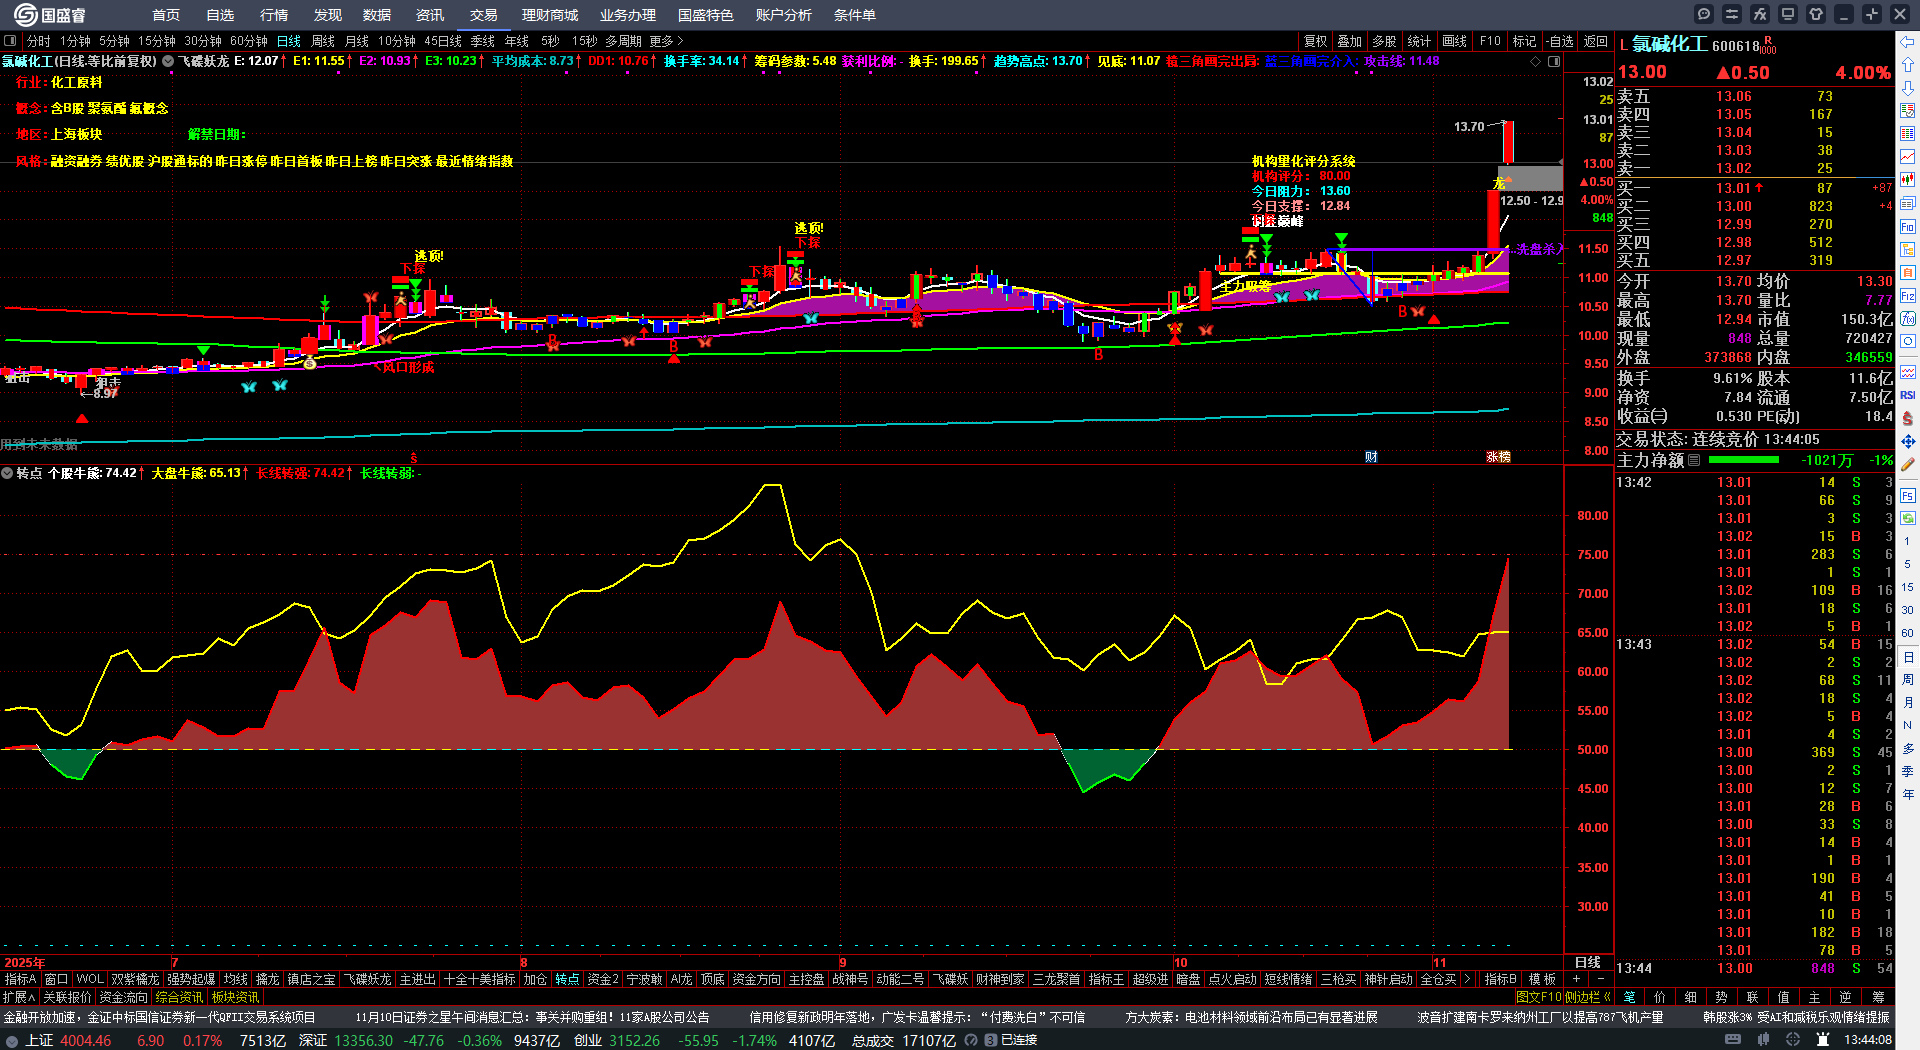Click the 统计 statistics button
Image resolution: width=1920 pixels, height=1050 pixels.
coord(1419,41)
